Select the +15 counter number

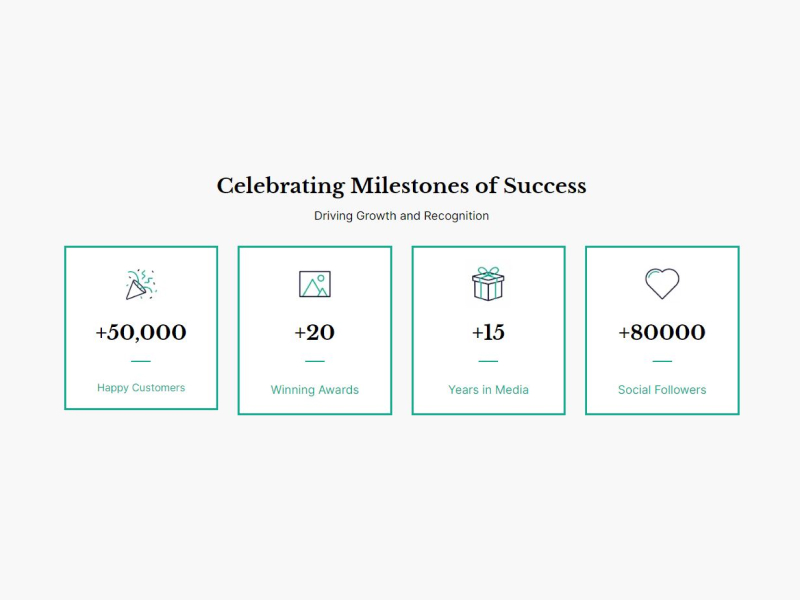coord(488,332)
